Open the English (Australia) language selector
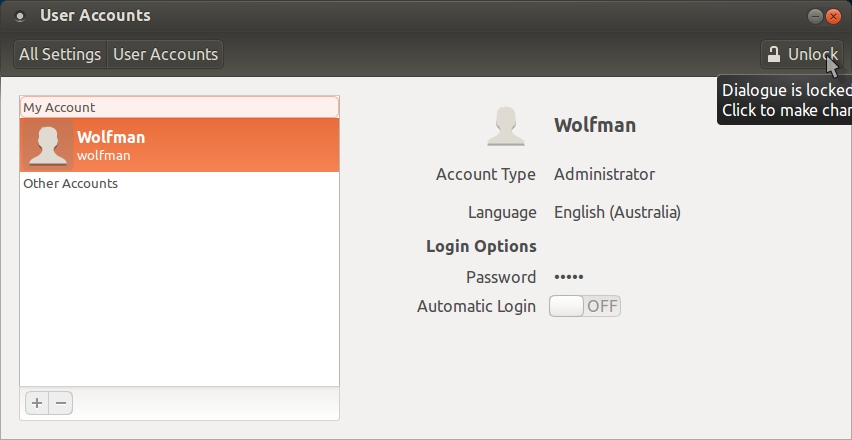This screenshot has height=440, width=852. (x=617, y=212)
